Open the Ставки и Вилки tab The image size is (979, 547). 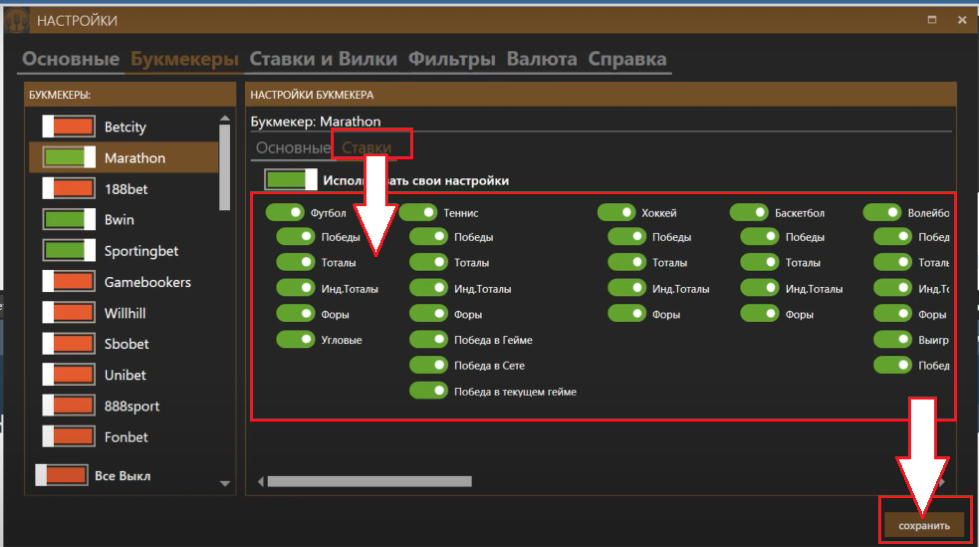click(323, 59)
